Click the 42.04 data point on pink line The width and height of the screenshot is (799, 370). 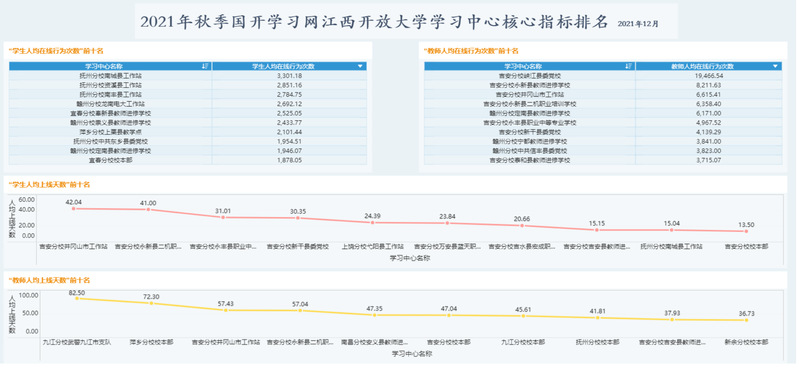pyautogui.click(x=74, y=208)
